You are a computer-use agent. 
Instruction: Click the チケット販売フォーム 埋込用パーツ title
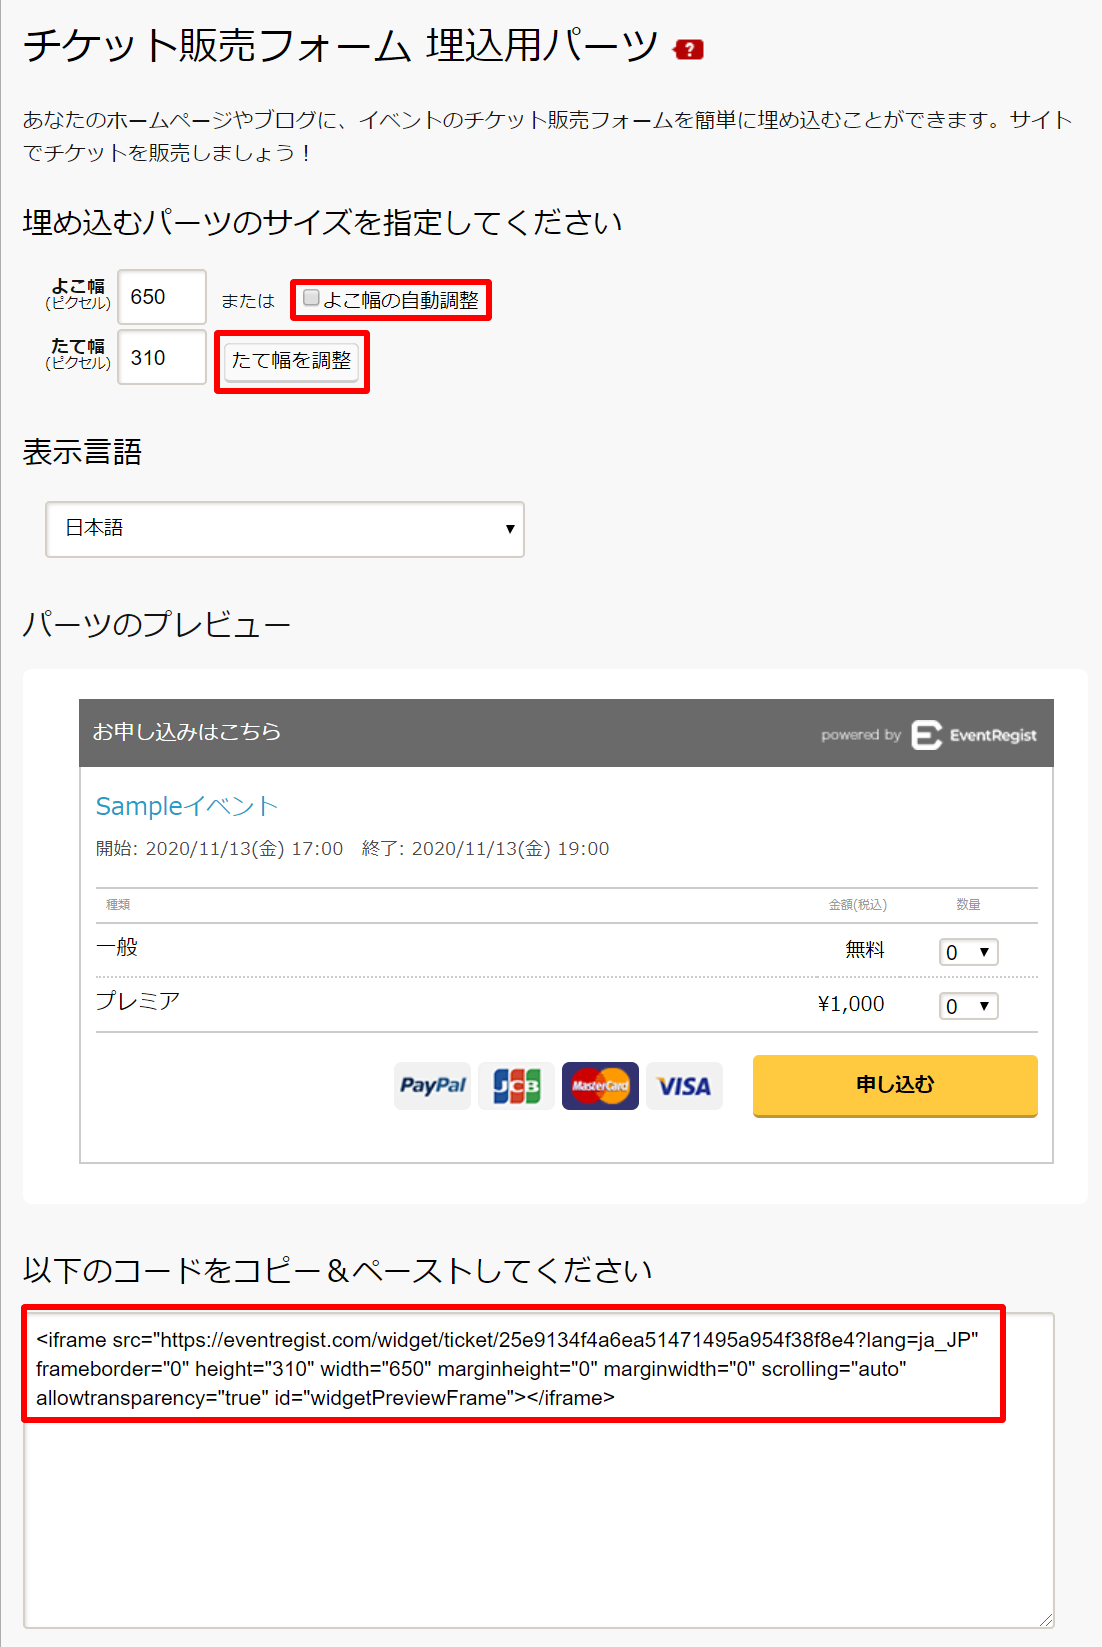tap(341, 46)
